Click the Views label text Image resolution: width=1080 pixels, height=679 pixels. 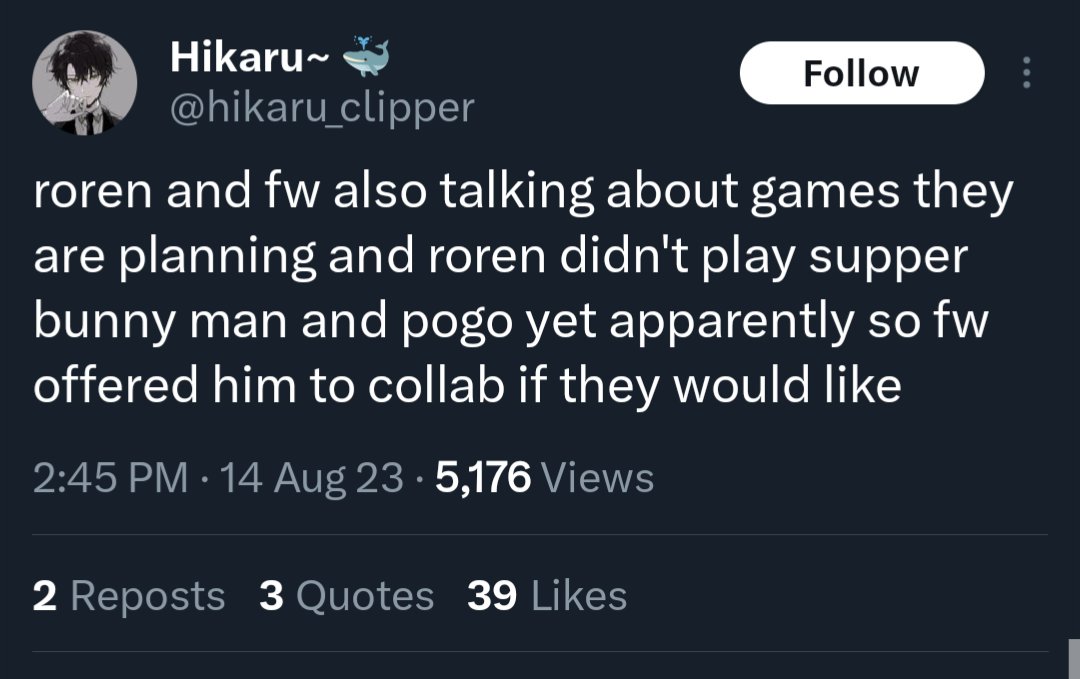pyautogui.click(x=597, y=478)
